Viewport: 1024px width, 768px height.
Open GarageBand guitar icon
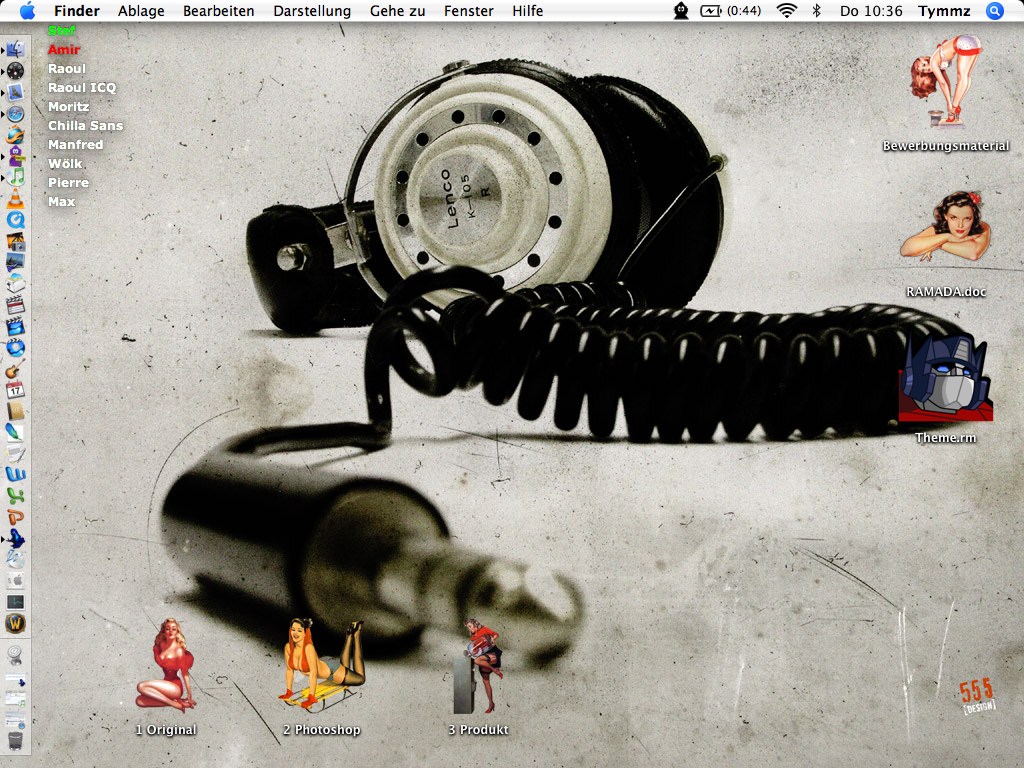click(x=15, y=369)
